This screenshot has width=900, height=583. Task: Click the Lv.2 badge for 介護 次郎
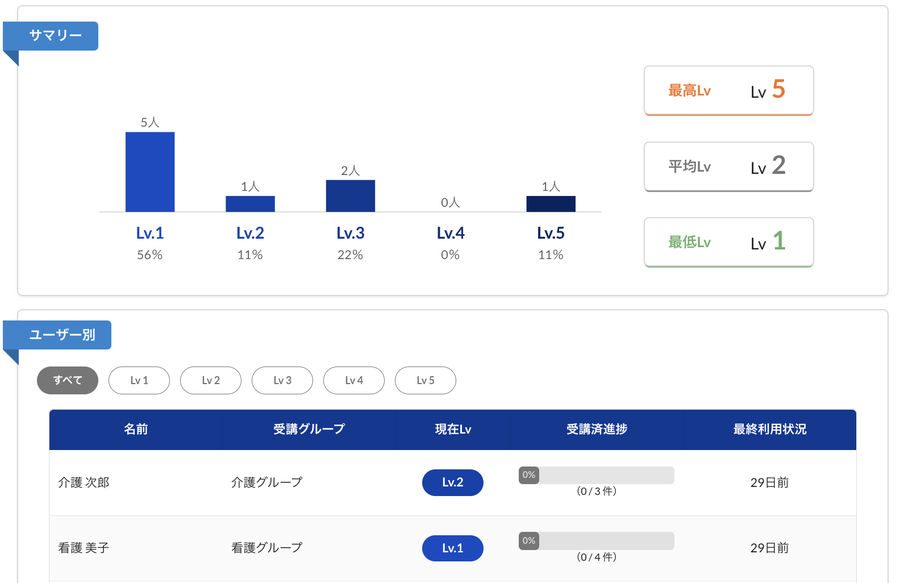pos(453,483)
